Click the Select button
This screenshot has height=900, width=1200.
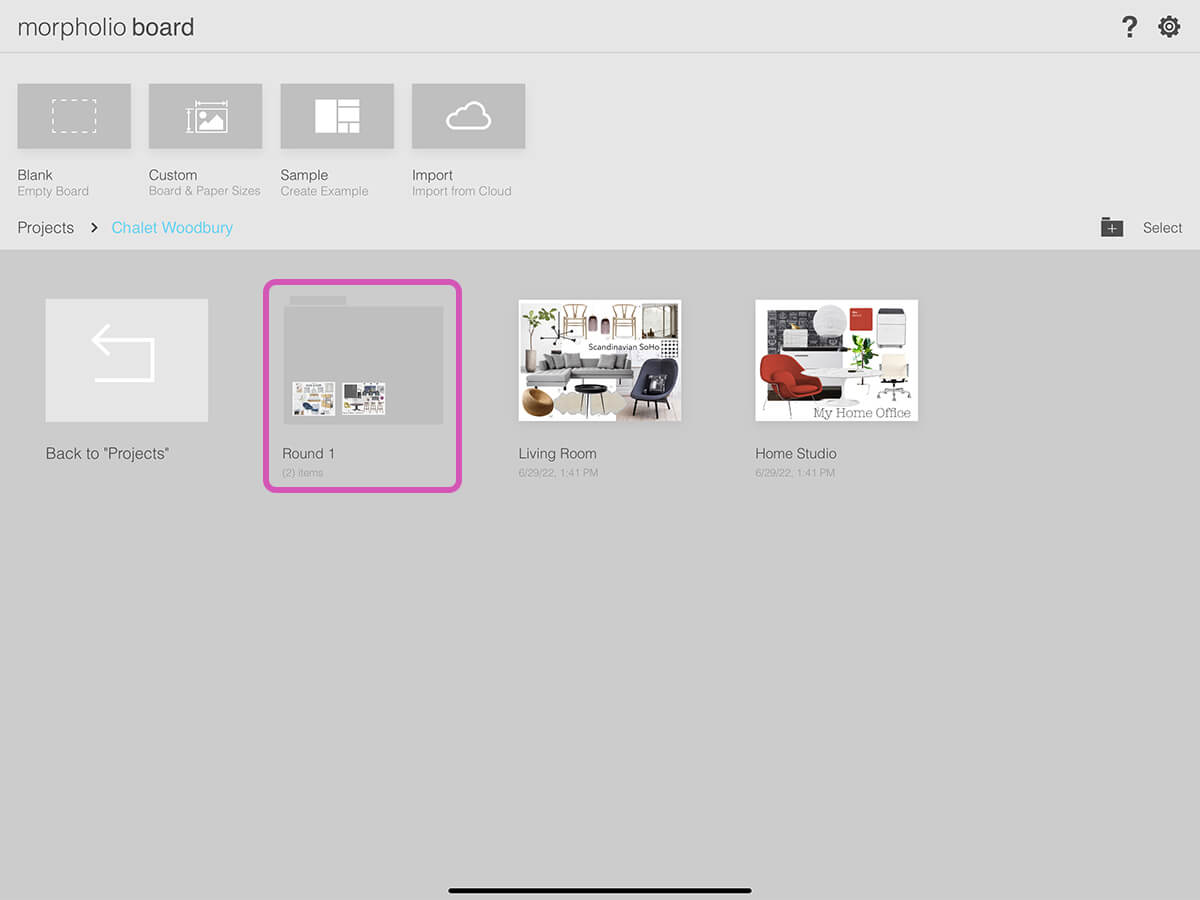click(x=1162, y=228)
